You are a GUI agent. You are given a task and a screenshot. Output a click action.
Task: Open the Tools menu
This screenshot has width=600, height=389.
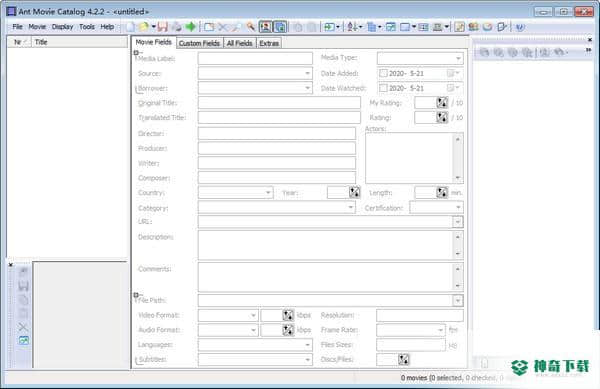(x=87, y=27)
